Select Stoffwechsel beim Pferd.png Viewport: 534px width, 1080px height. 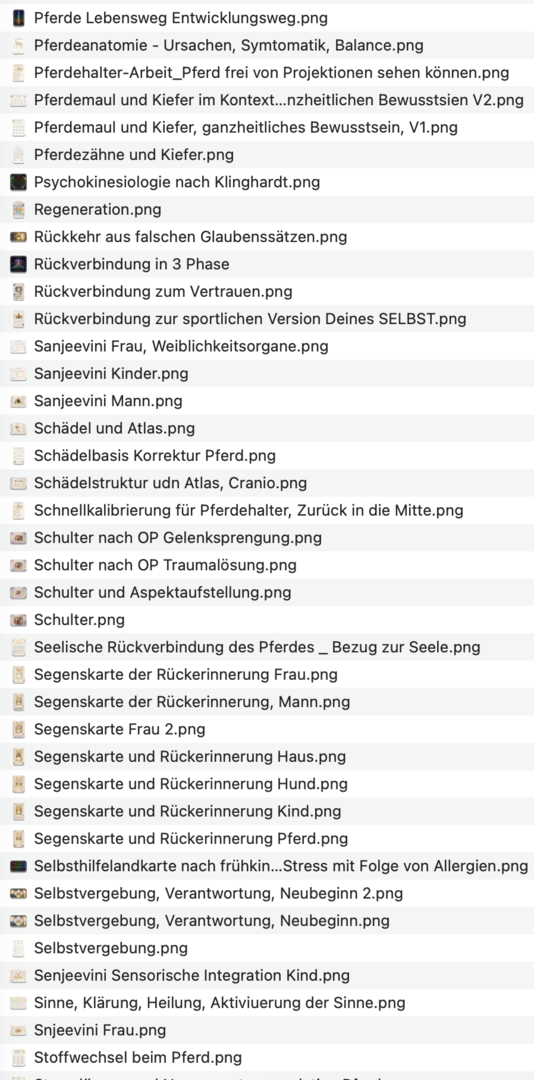click(x=267, y=1057)
